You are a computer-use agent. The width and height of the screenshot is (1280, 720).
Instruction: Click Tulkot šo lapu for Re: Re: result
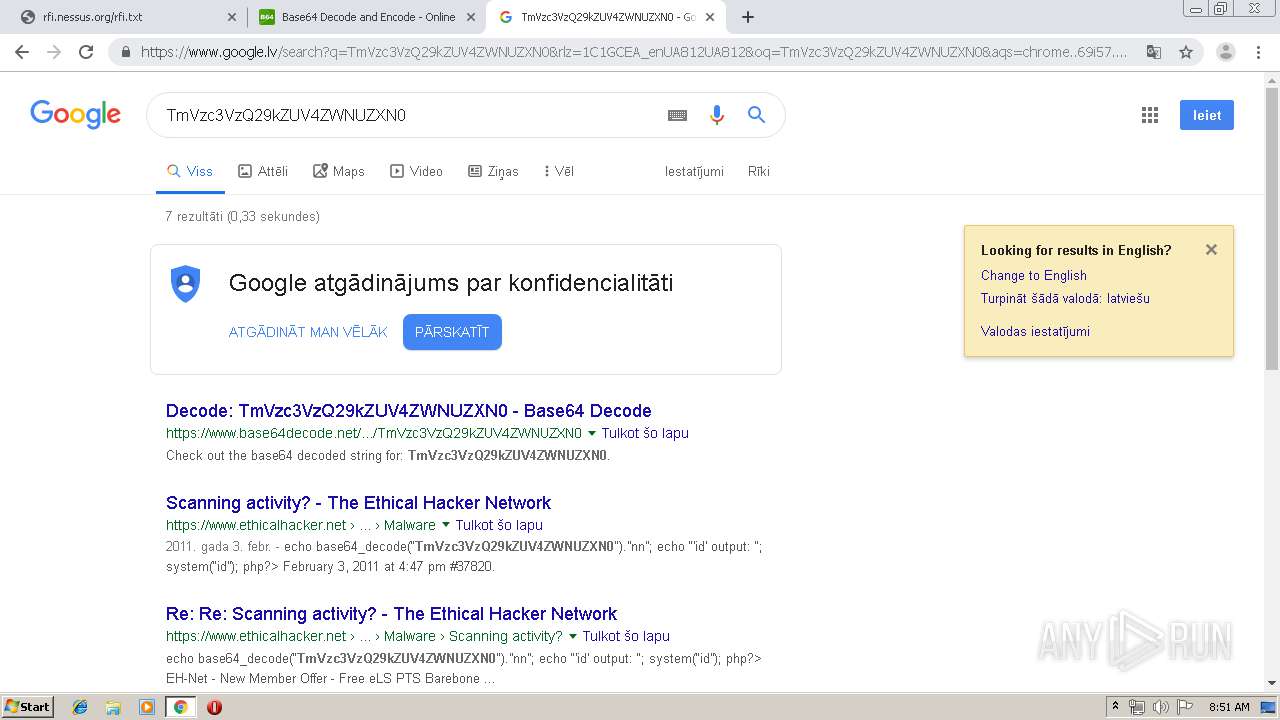[x=626, y=636]
